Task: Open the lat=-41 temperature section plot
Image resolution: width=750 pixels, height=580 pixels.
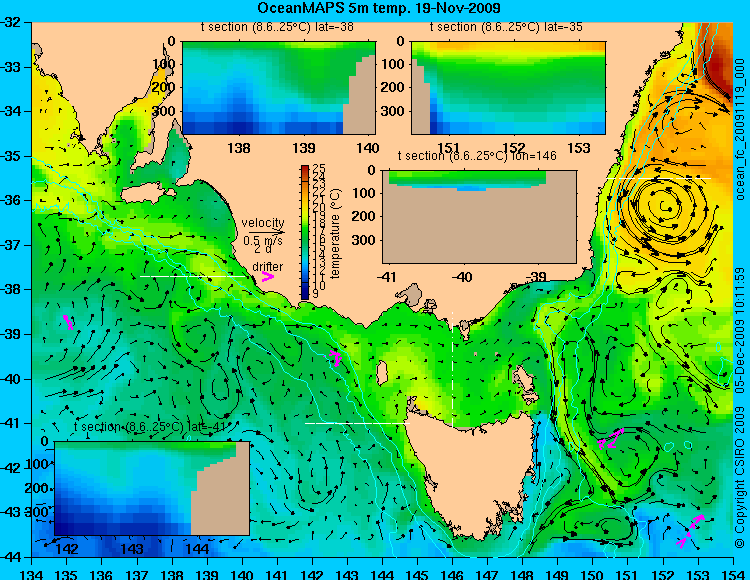Action: click(152, 488)
